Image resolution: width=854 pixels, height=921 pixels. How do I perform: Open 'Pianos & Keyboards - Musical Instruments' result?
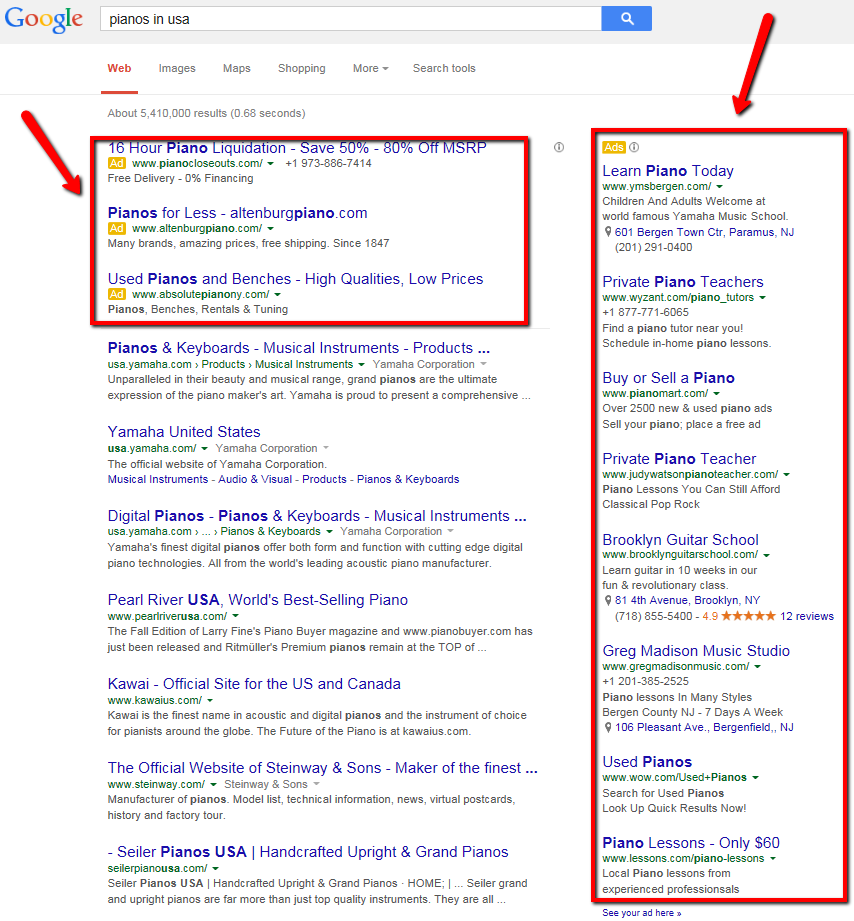298,348
